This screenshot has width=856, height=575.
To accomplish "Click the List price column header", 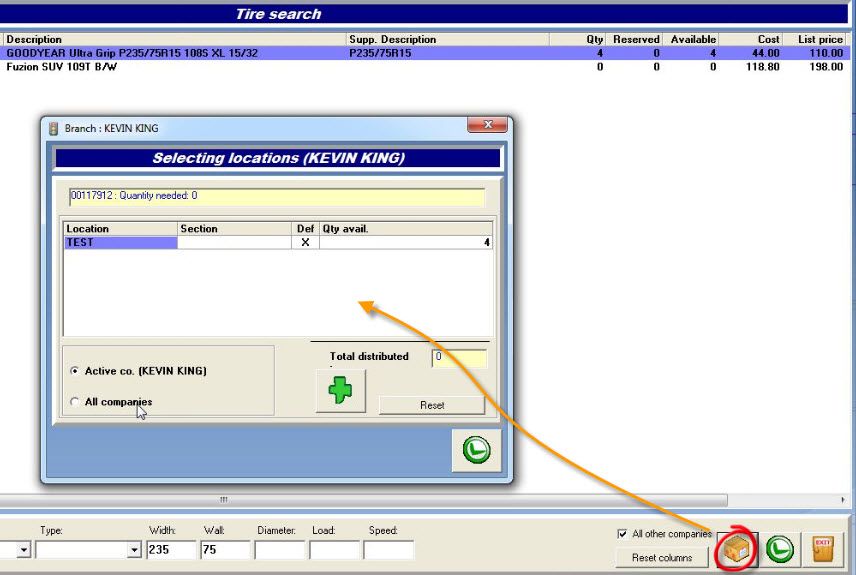I will (815, 39).
